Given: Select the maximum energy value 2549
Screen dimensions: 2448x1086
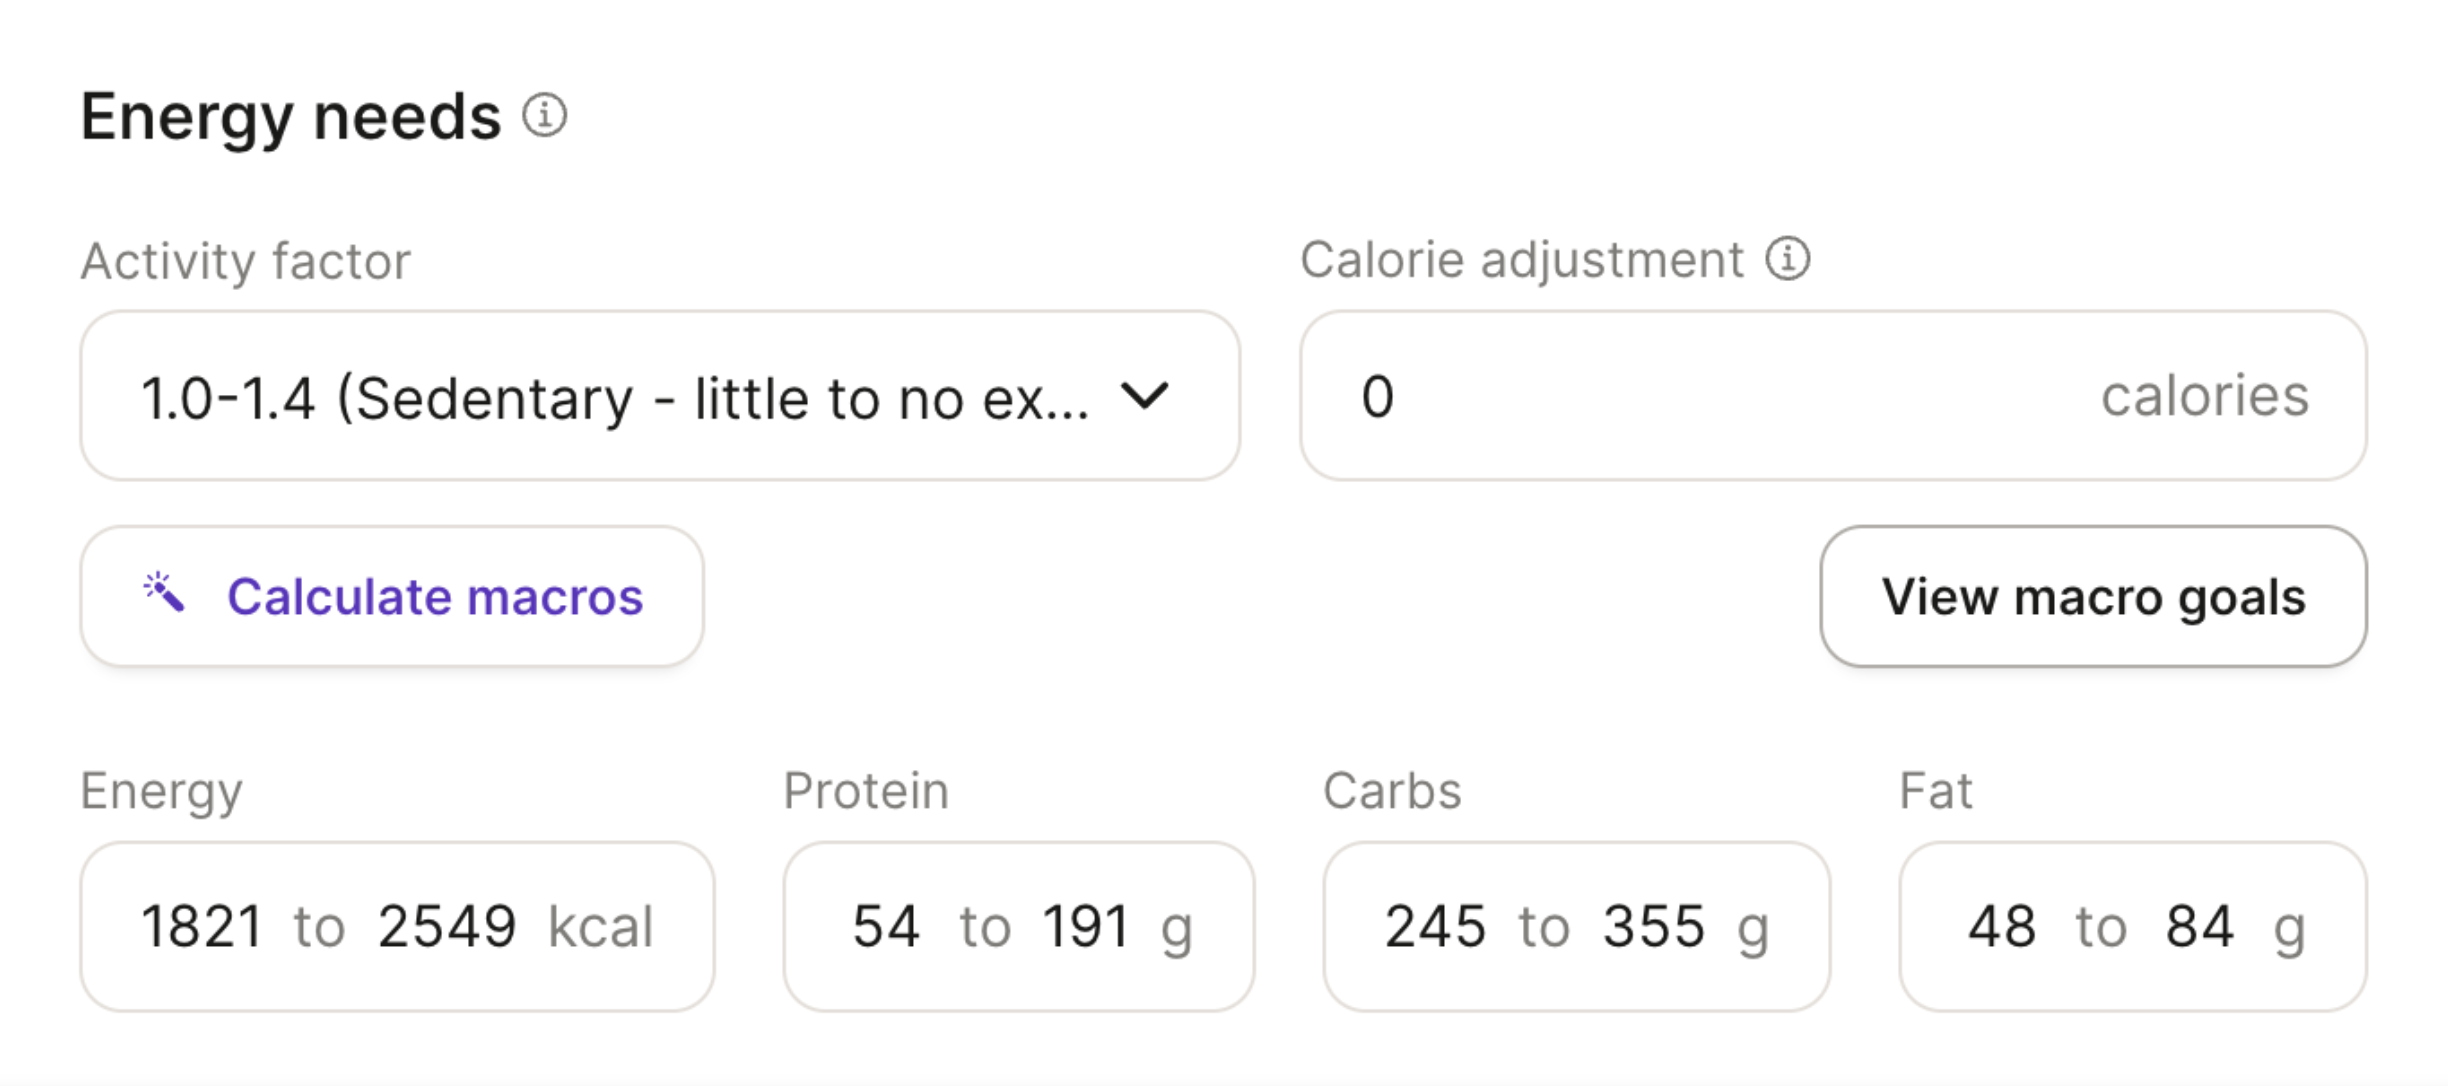Looking at the screenshot, I should coord(447,926).
